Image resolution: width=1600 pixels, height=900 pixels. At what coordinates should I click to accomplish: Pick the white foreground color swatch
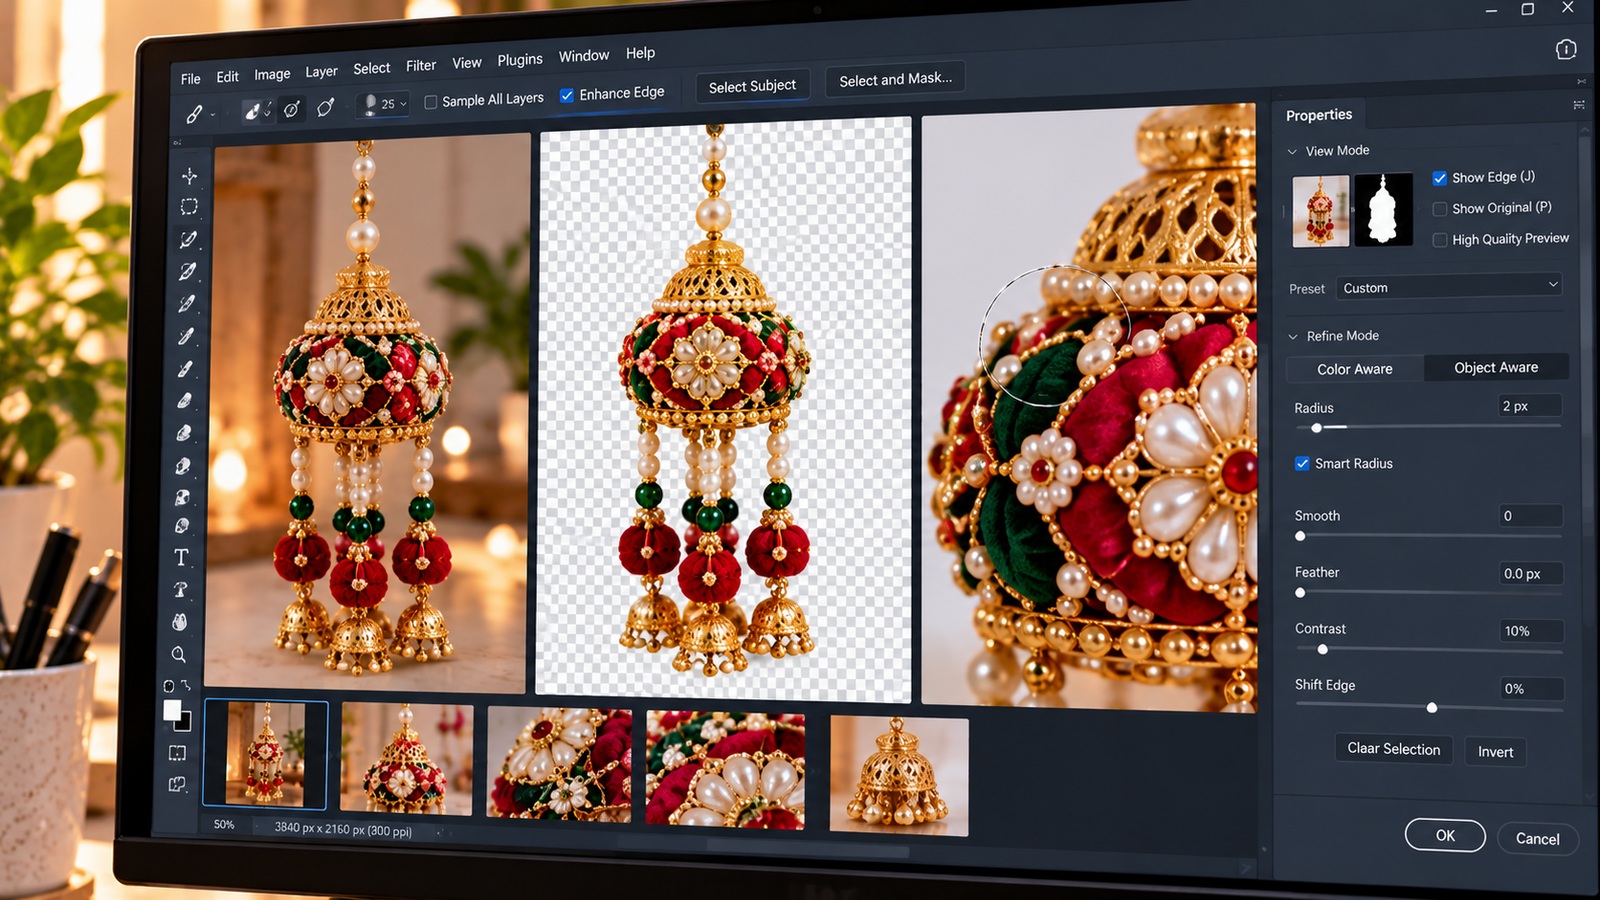pos(172,710)
